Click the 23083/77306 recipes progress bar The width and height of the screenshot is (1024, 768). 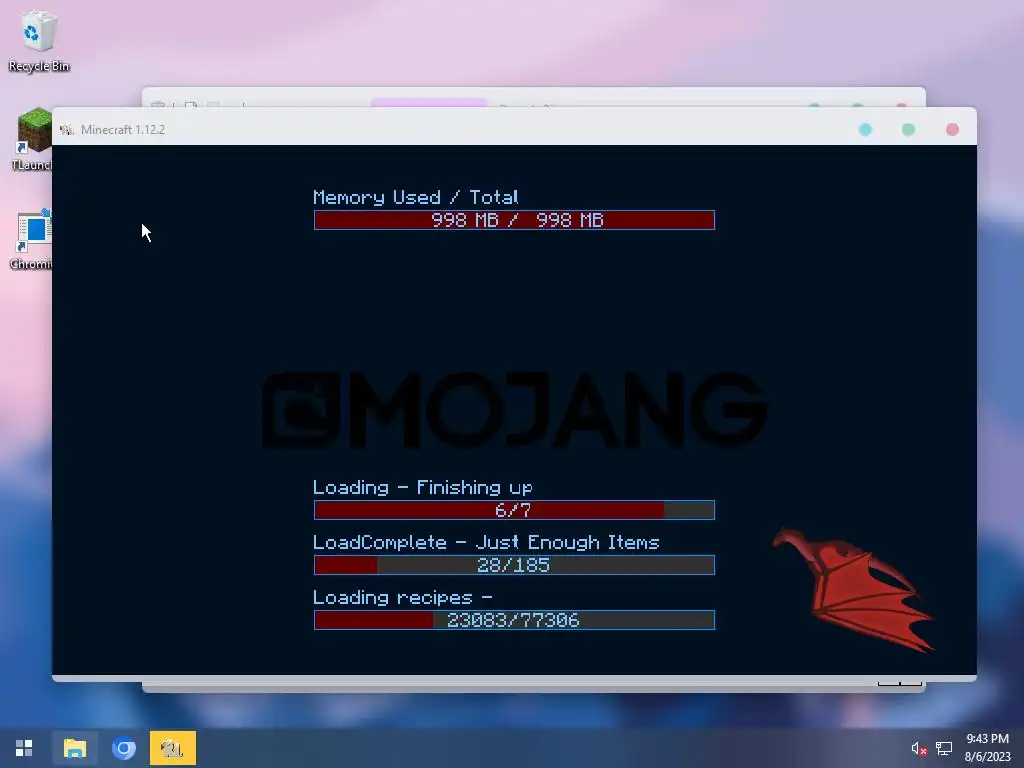click(514, 620)
